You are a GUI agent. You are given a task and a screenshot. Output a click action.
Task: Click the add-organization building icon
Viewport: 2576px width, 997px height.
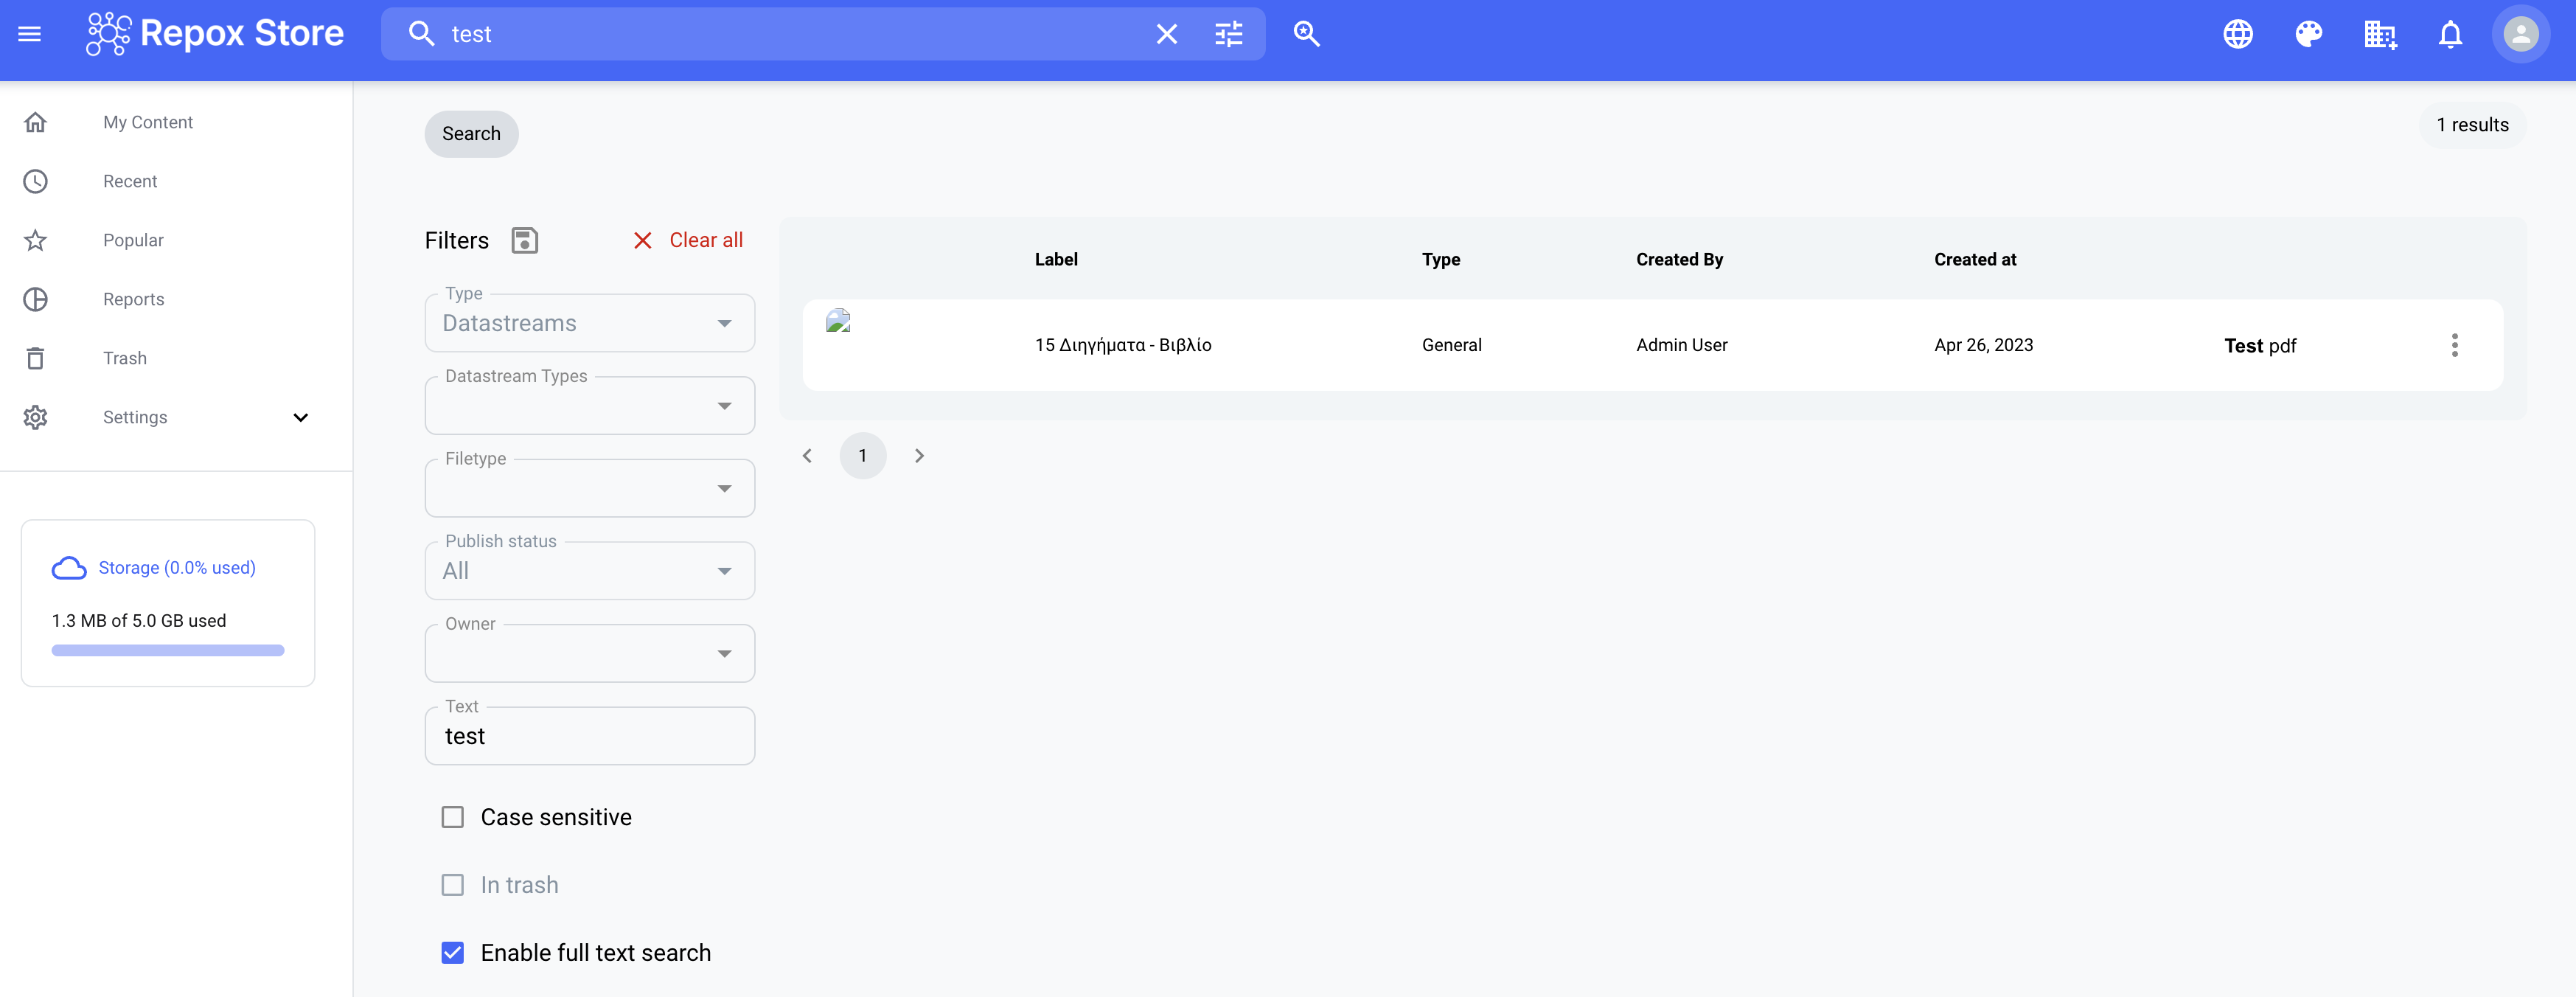click(x=2380, y=33)
